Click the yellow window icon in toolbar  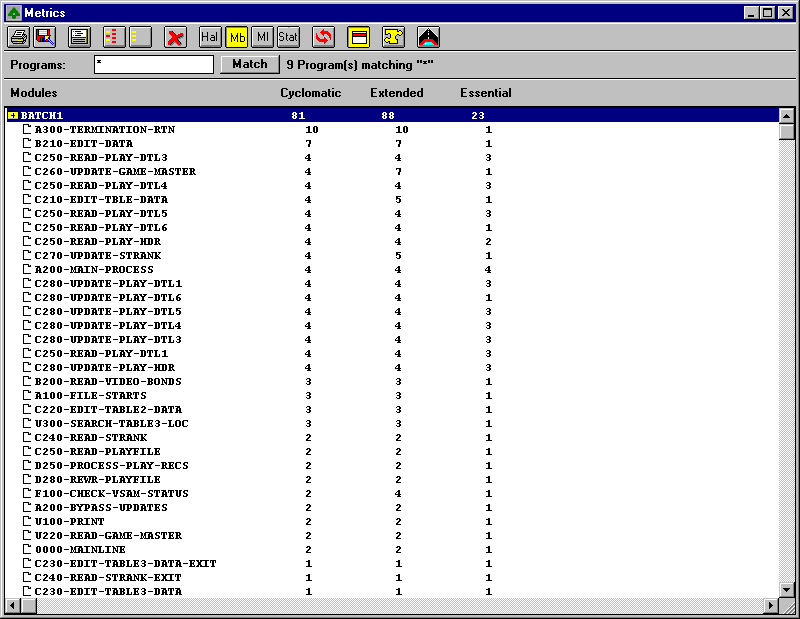coord(359,37)
